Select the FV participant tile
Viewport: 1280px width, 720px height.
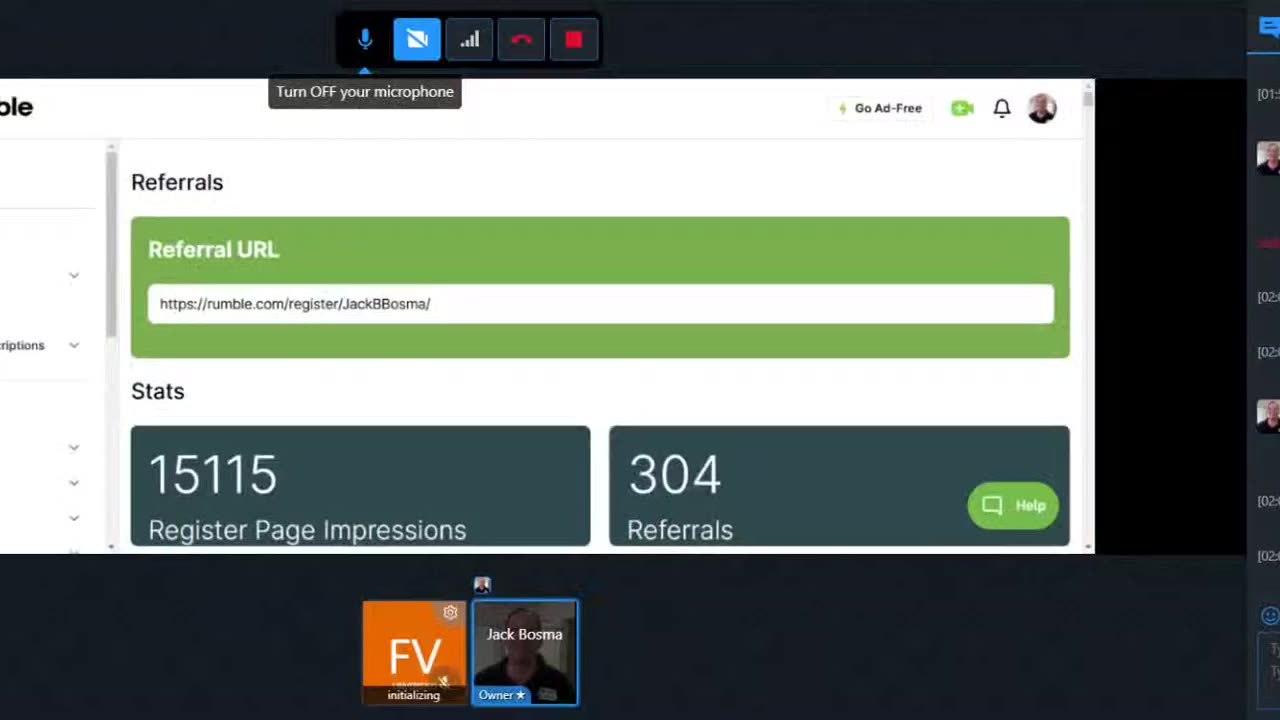[414, 652]
